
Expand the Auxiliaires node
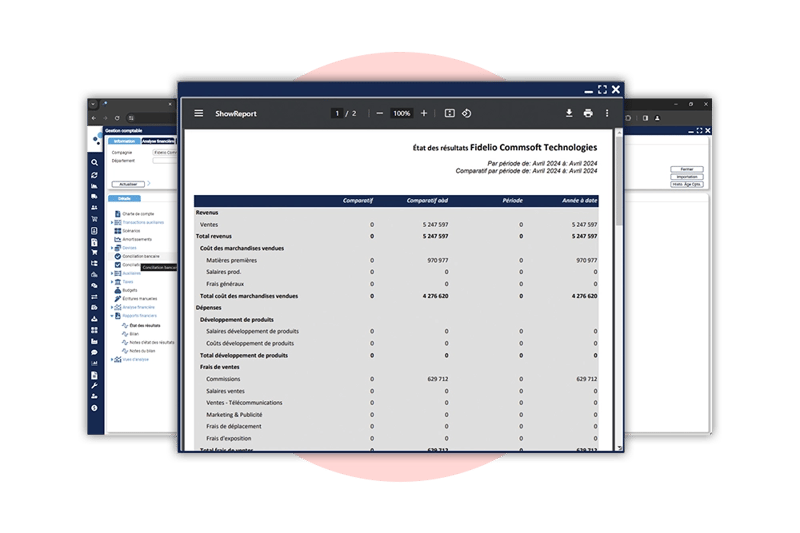pos(112,273)
